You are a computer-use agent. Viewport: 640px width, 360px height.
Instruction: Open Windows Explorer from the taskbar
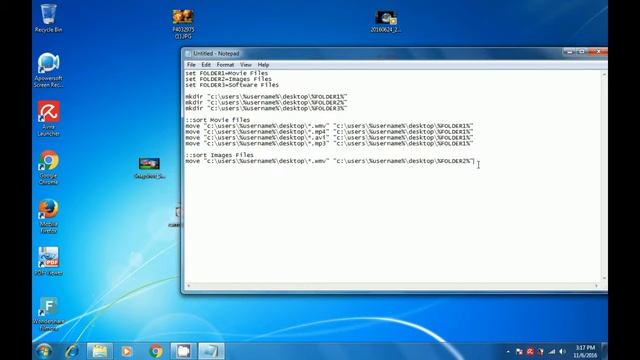[x=100, y=351]
